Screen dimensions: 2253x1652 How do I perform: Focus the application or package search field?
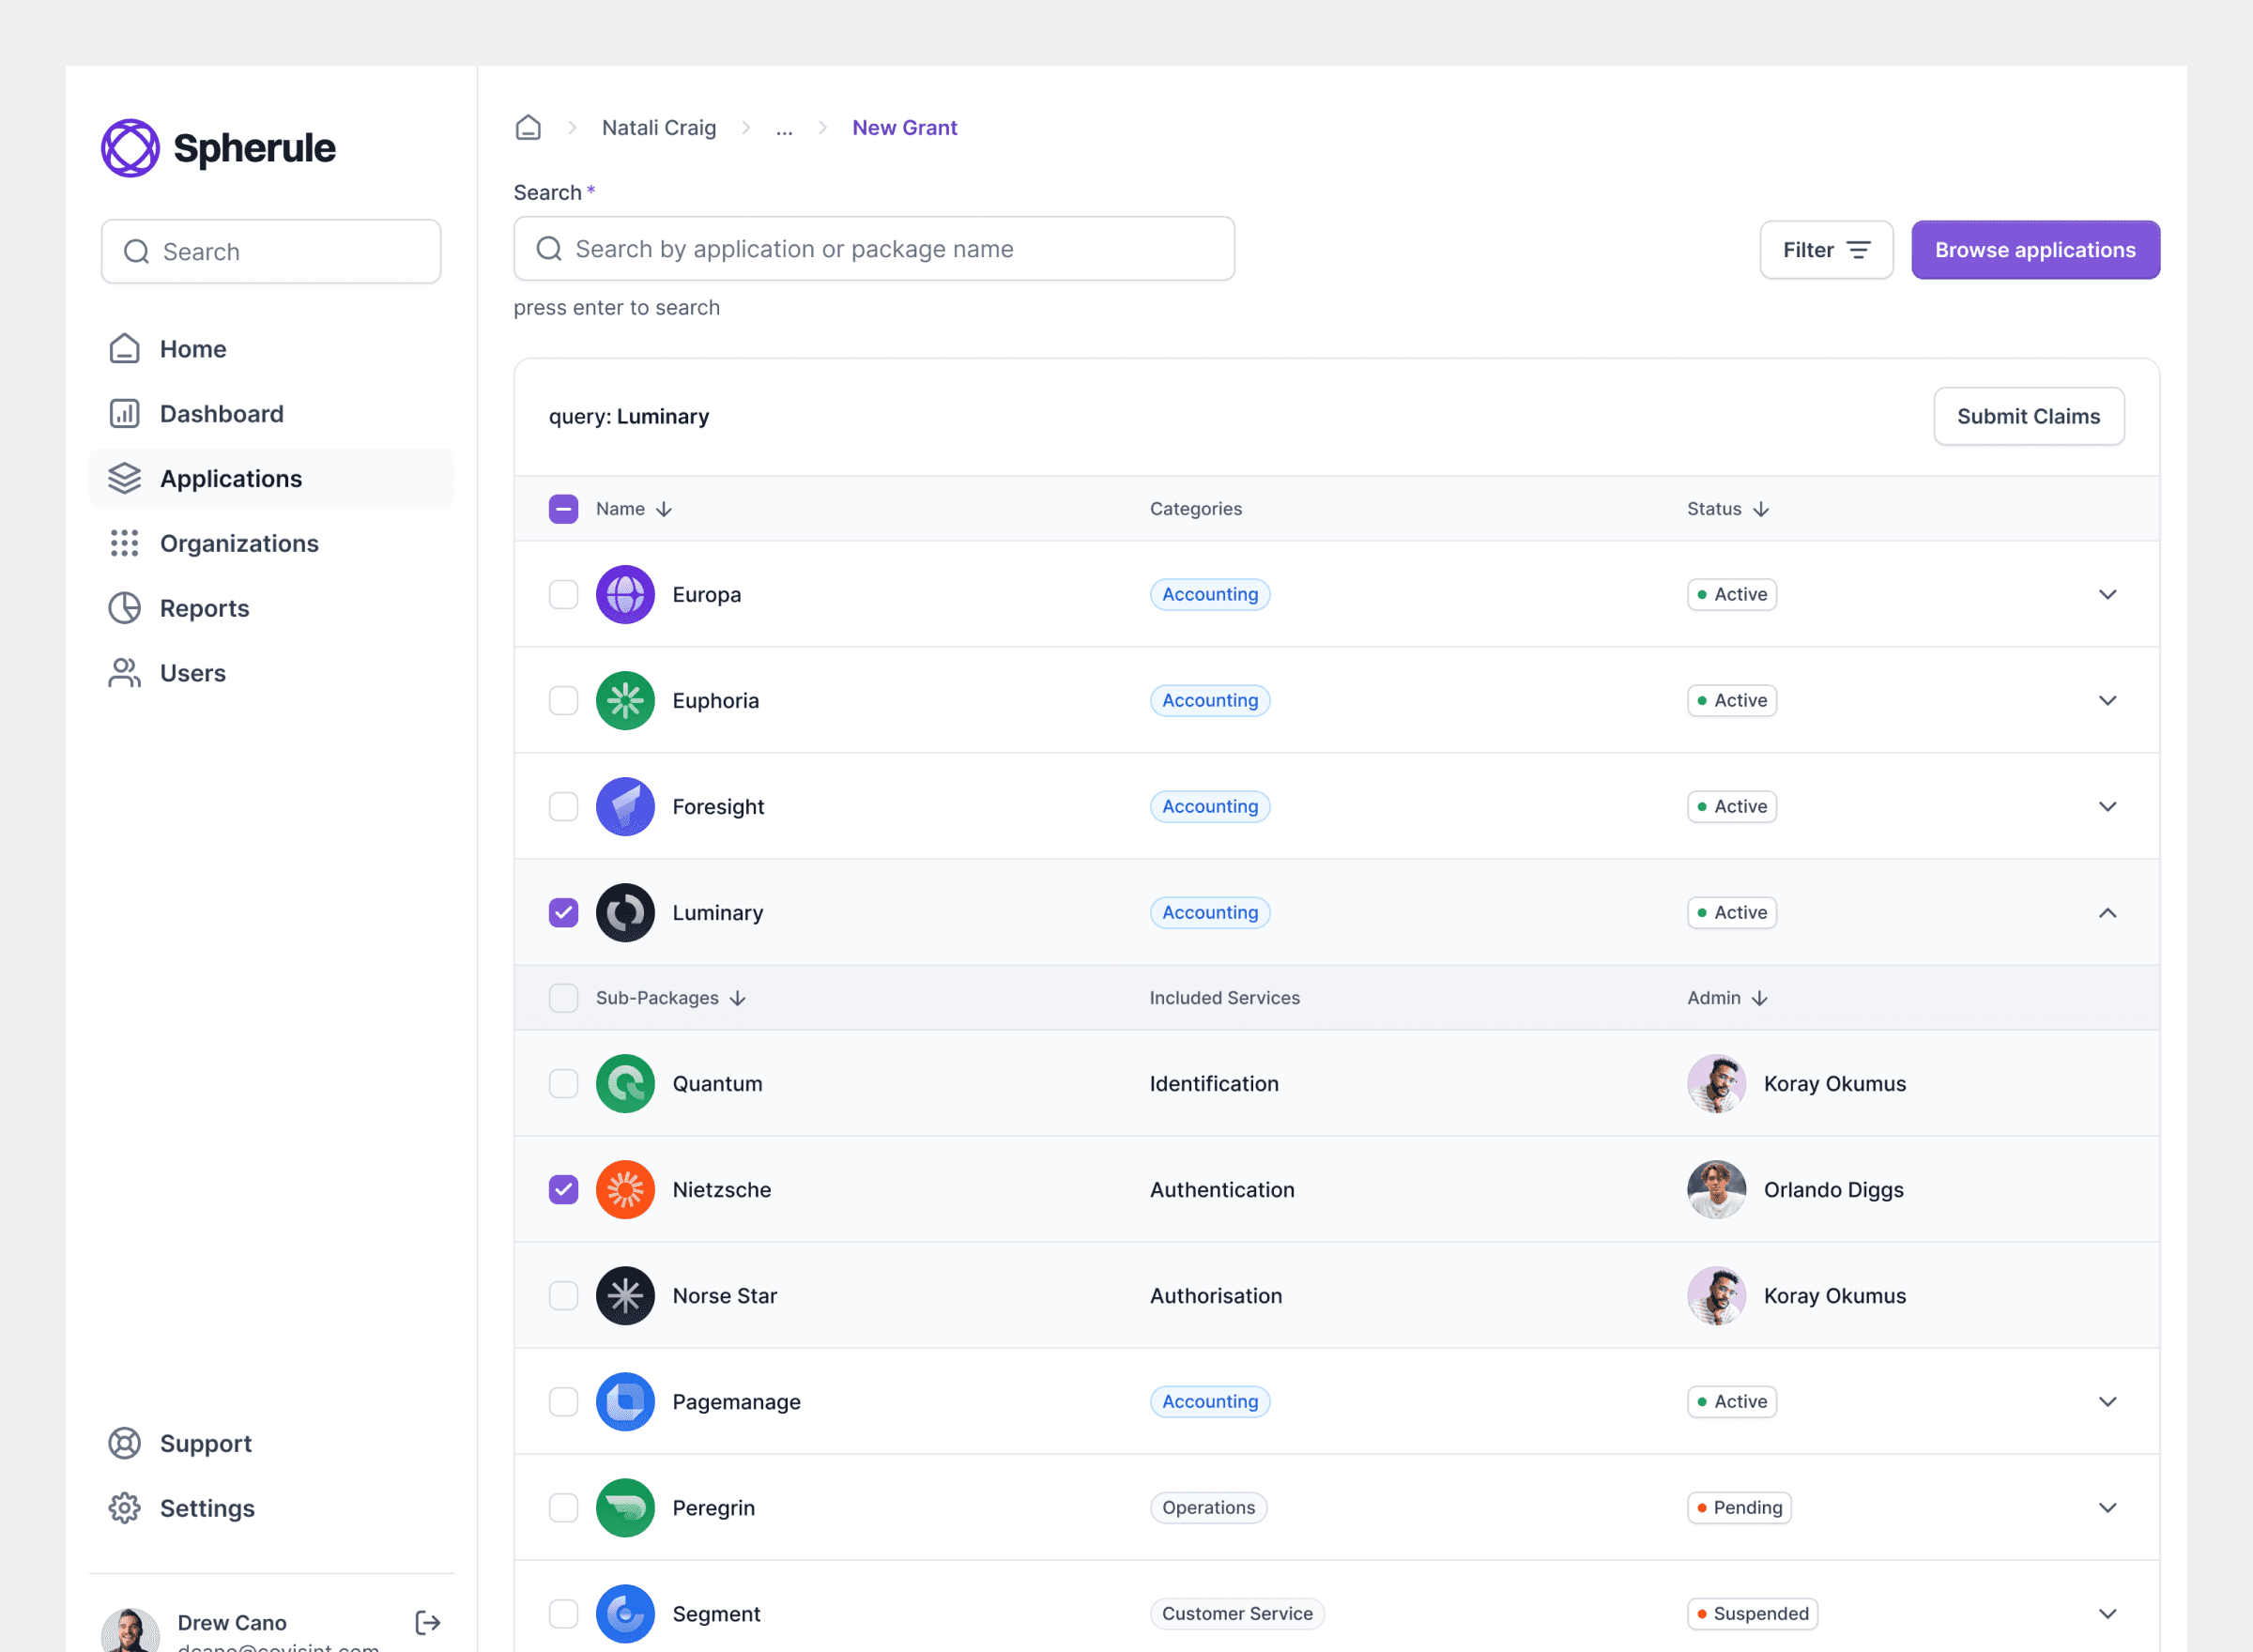[x=874, y=249]
